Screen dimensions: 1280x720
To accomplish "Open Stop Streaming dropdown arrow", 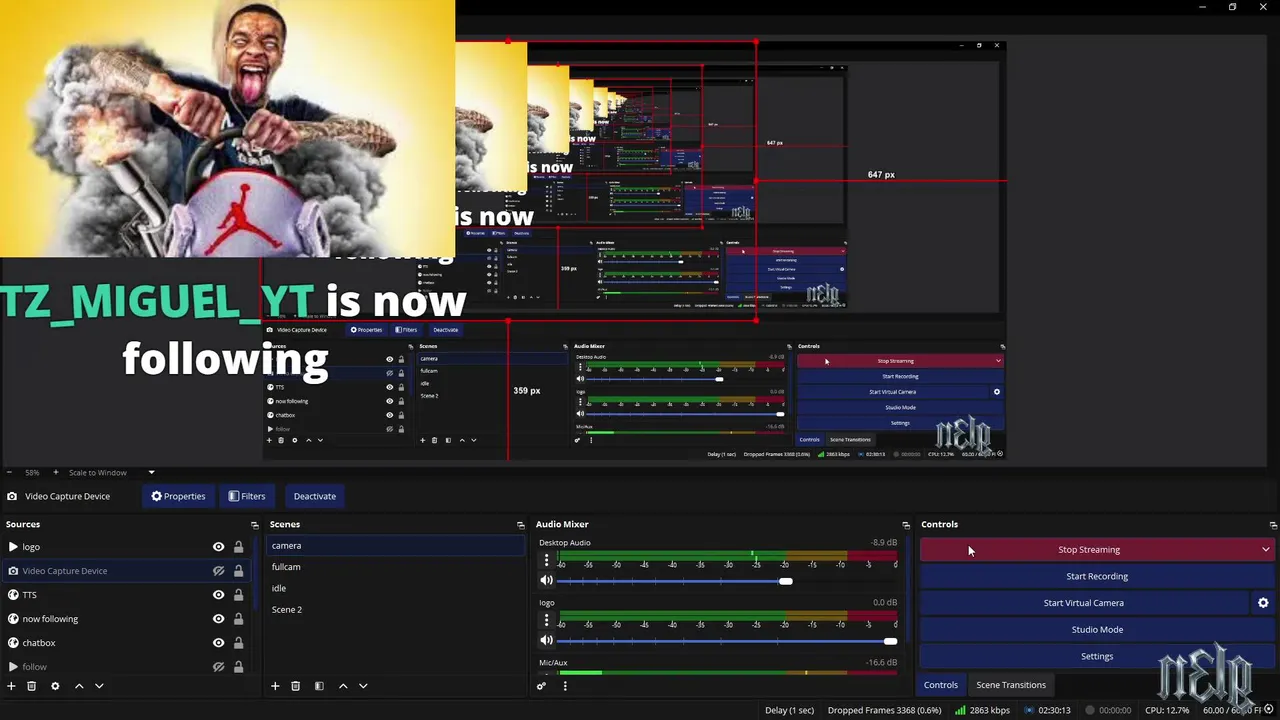I will (x=1266, y=550).
